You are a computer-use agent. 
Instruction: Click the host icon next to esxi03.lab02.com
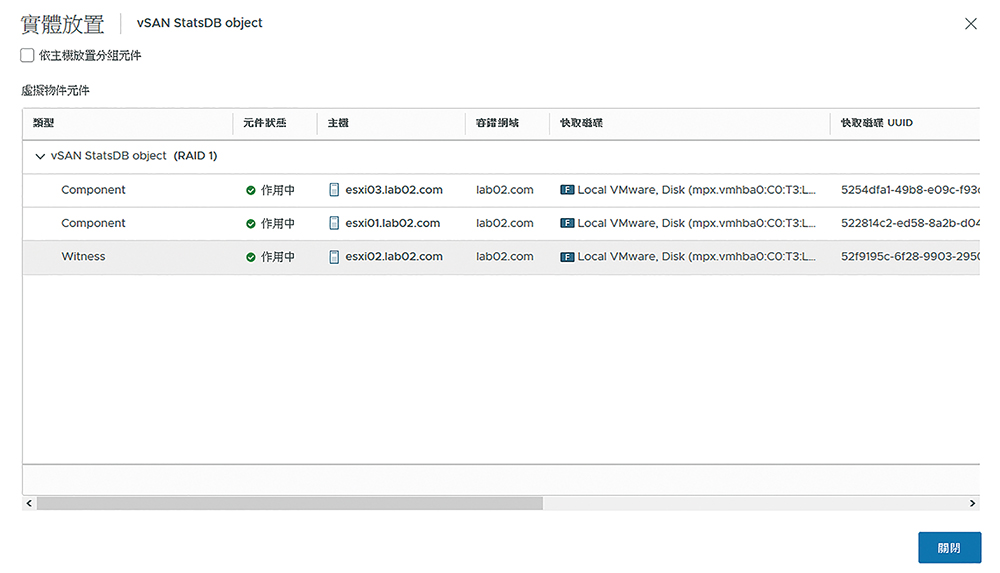pyautogui.click(x=334, y=190)
